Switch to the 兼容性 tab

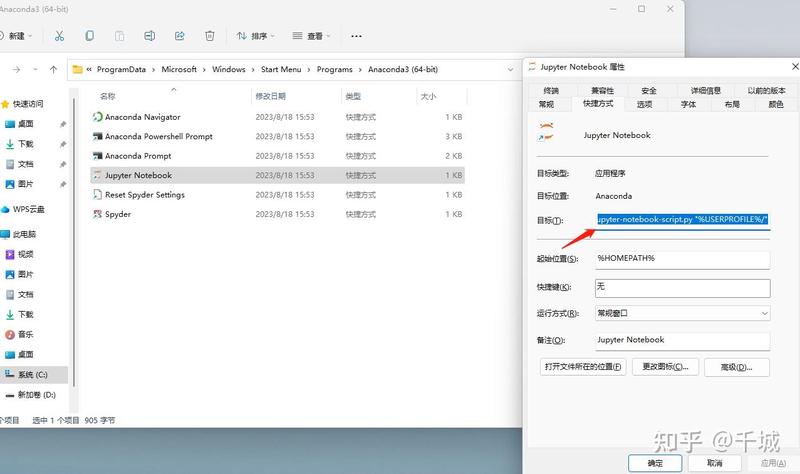602,90
